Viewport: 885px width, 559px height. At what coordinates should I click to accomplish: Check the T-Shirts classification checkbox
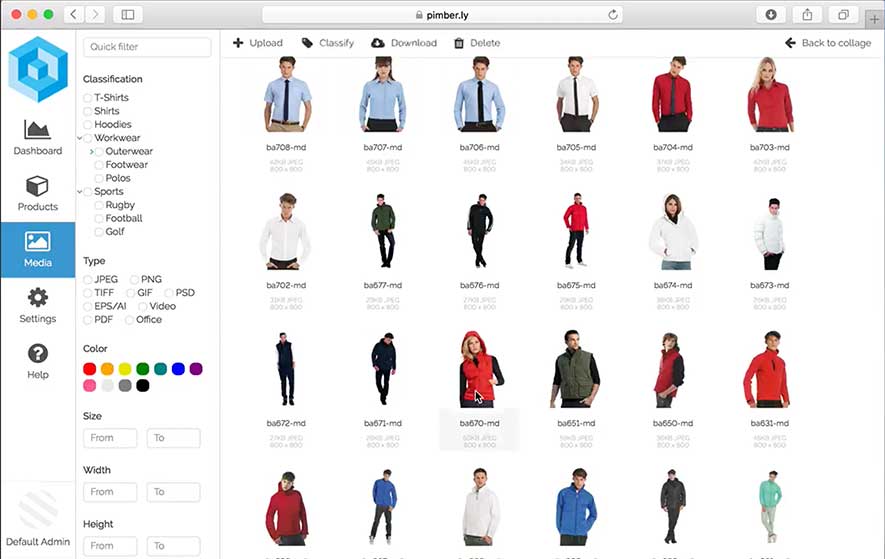coord(88,98)
